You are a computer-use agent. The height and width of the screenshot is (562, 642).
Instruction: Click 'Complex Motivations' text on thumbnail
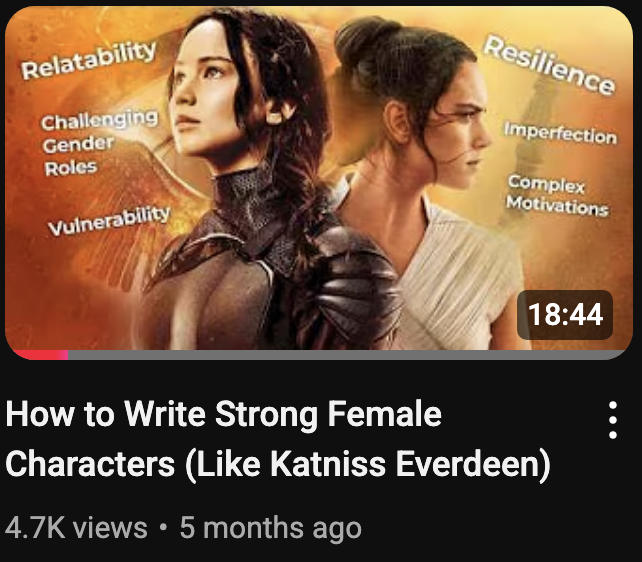(x=557, y=195)
